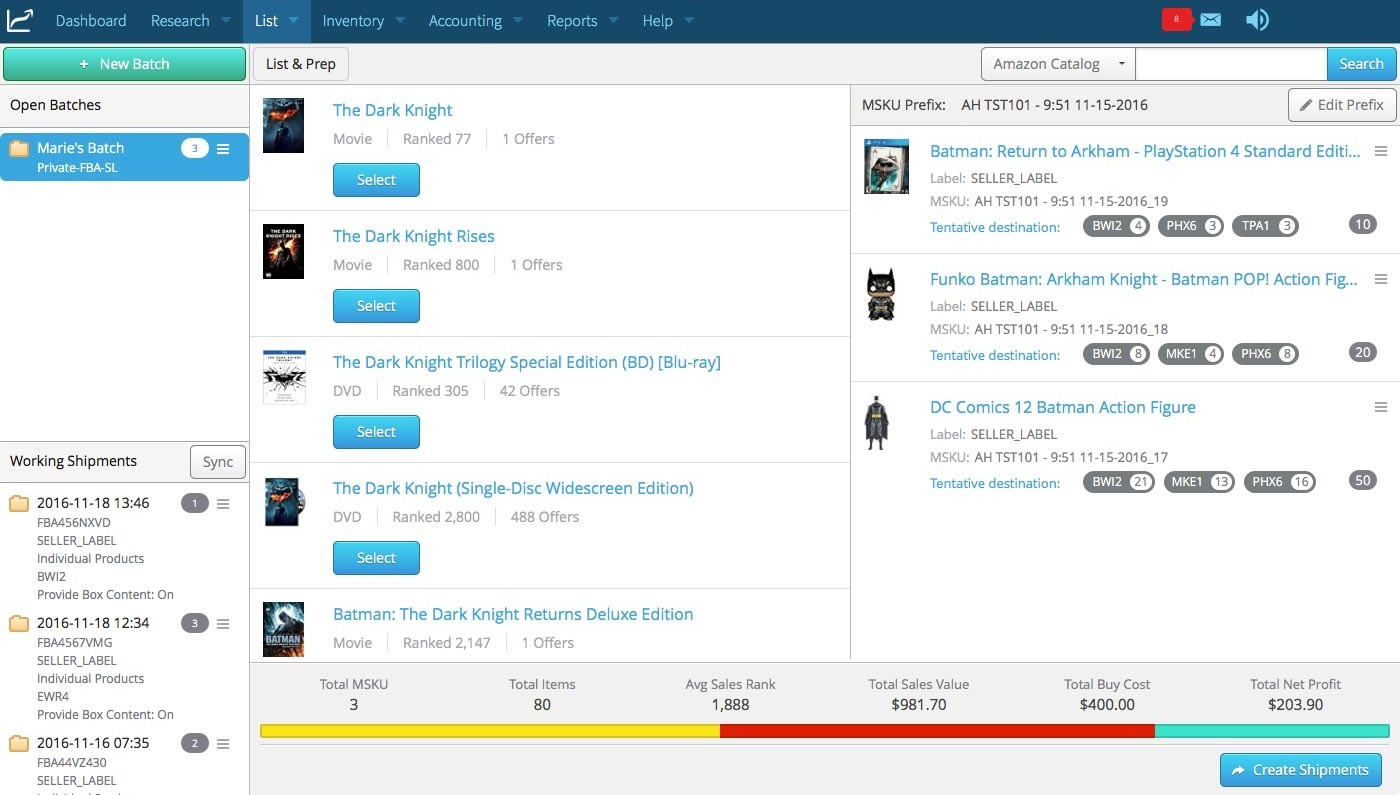Sync the working shipments
This screenshot has height=795, width=1400.
pyautogui.click(x=218, y=462)
